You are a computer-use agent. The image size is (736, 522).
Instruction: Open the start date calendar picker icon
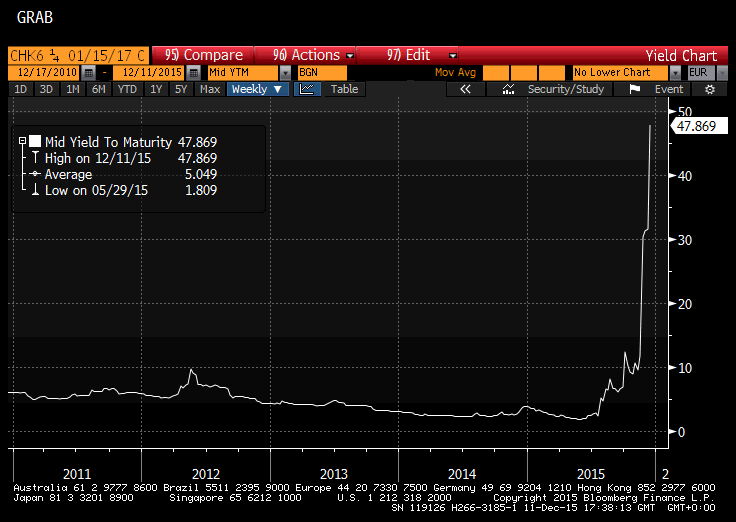(x=88, y=73)
